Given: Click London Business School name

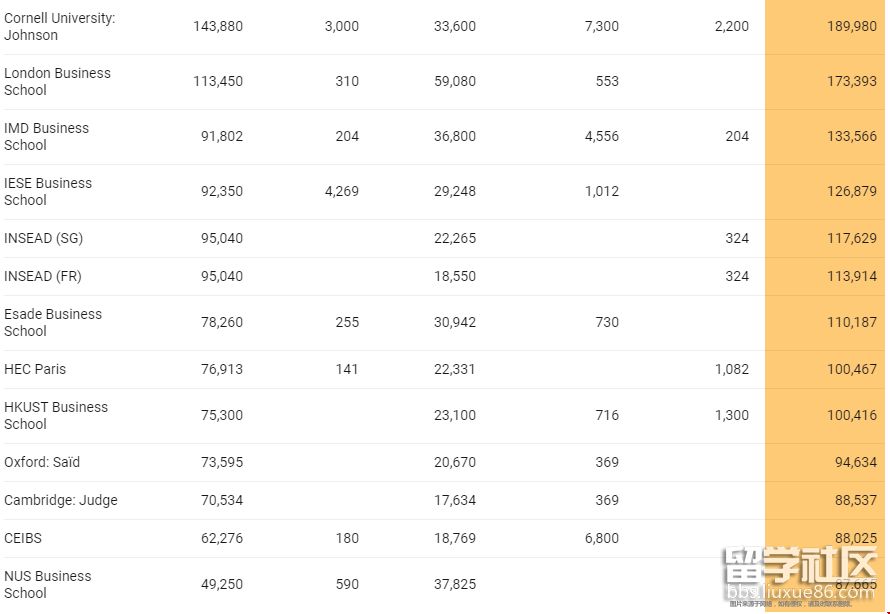Looking at the screenshot, I should pos(57,81).
